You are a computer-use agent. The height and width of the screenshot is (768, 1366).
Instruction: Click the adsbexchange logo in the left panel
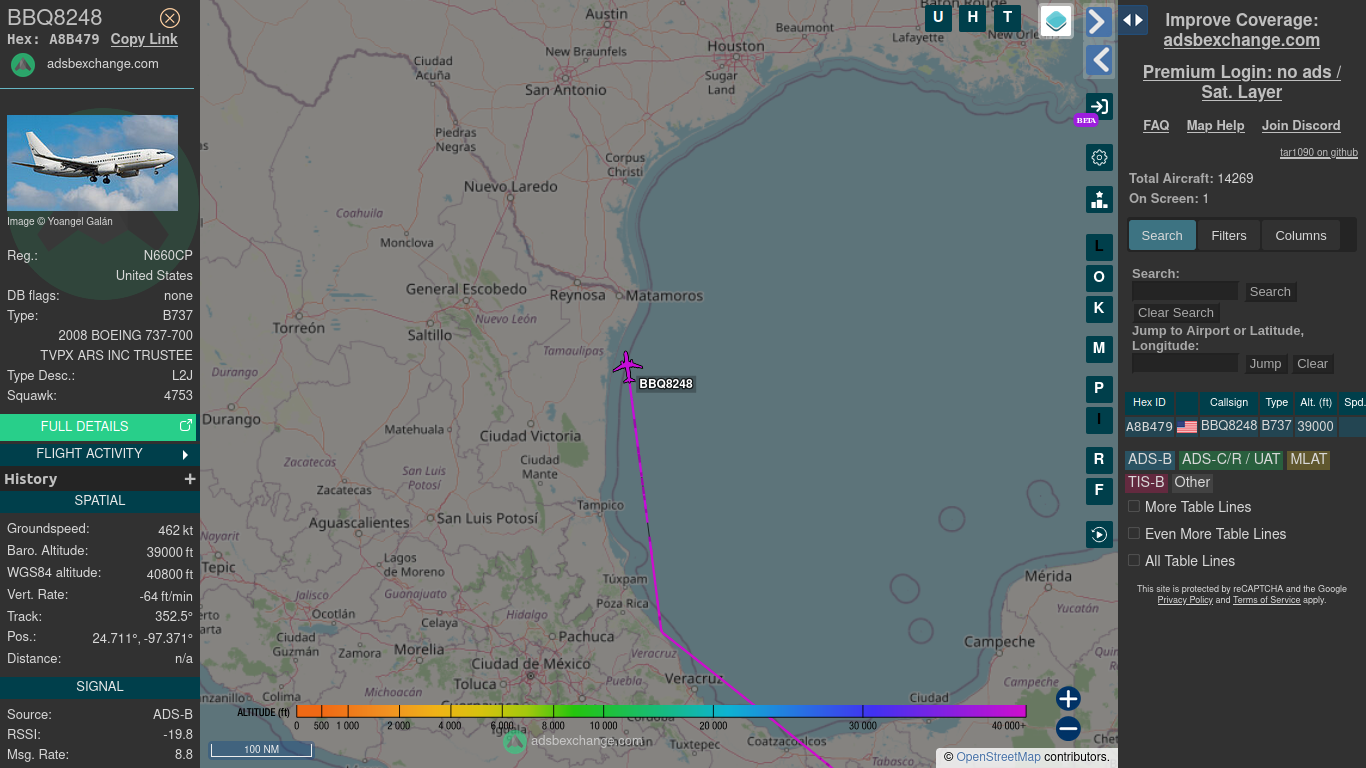coord(23,65)
